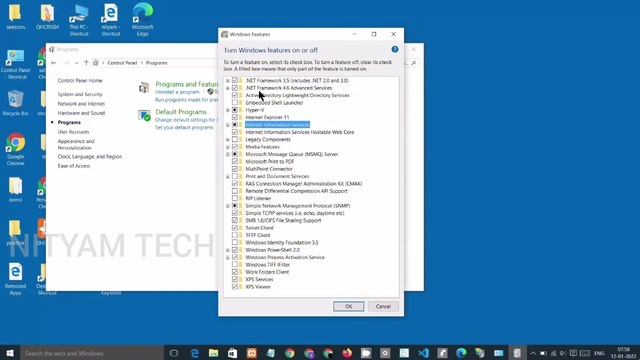
Task: Open Task View from the taskbar
Action: [174, 353]
